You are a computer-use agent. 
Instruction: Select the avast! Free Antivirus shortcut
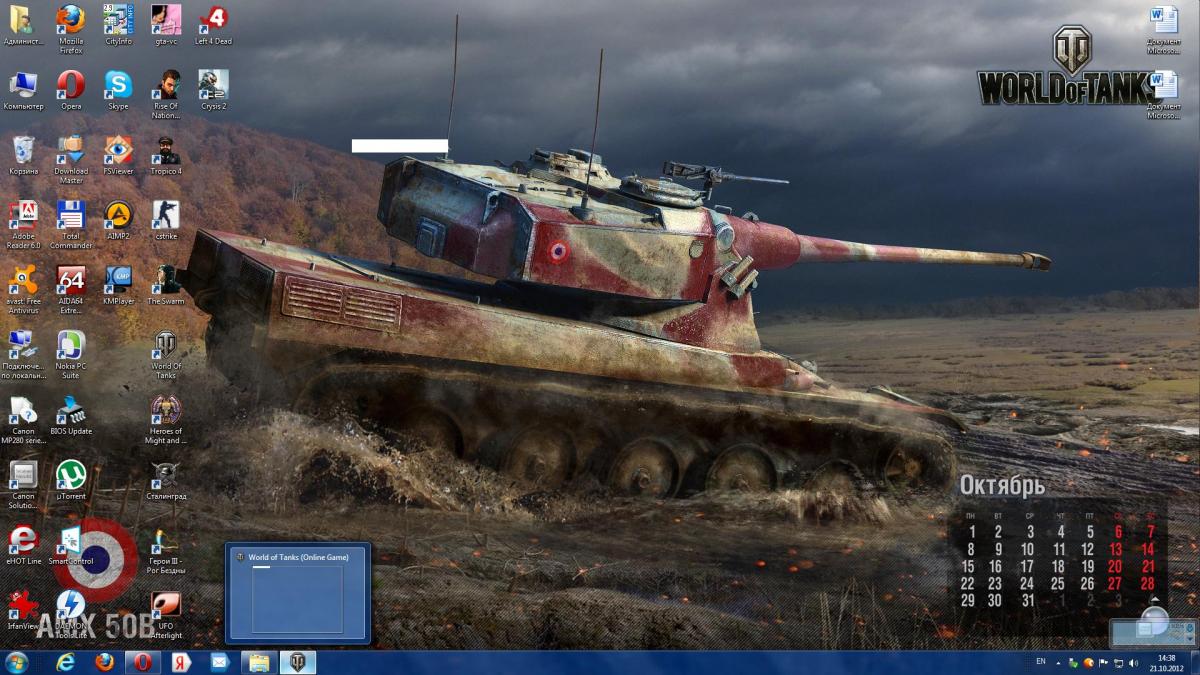(x=23, y=289)
